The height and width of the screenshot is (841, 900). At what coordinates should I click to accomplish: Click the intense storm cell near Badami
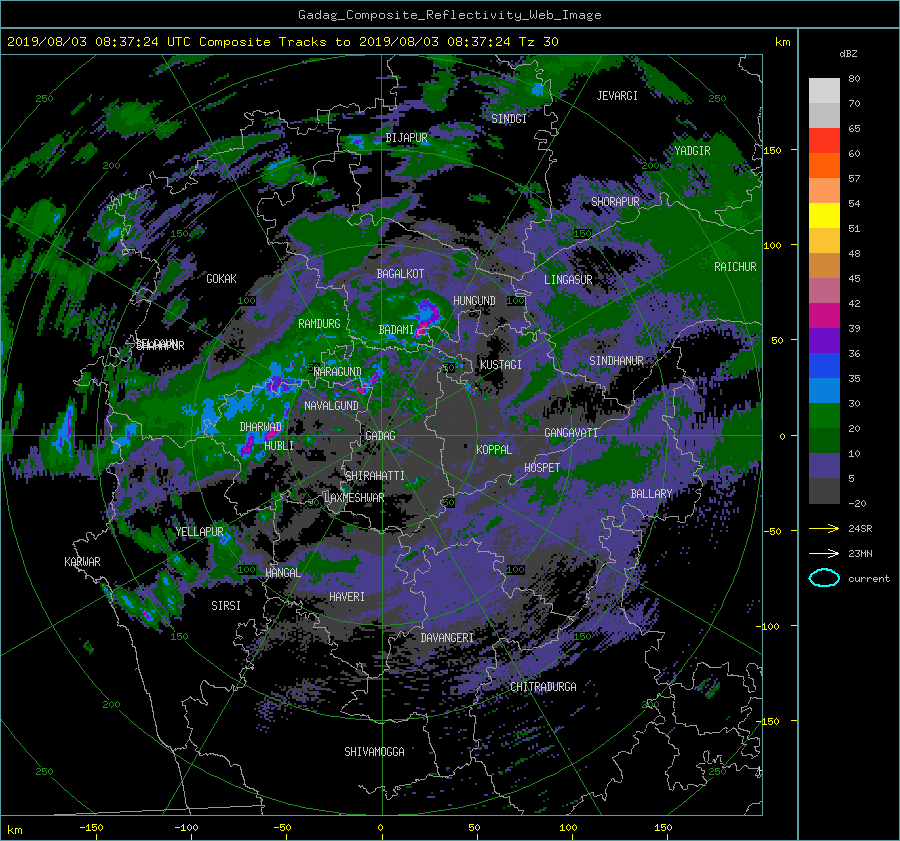426,316
